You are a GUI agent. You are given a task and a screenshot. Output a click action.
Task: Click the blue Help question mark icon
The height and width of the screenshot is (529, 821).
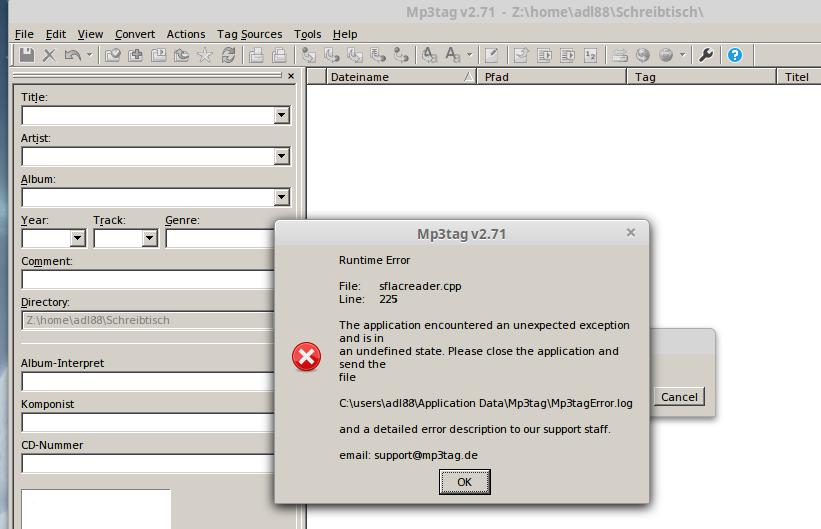point(735,54)
